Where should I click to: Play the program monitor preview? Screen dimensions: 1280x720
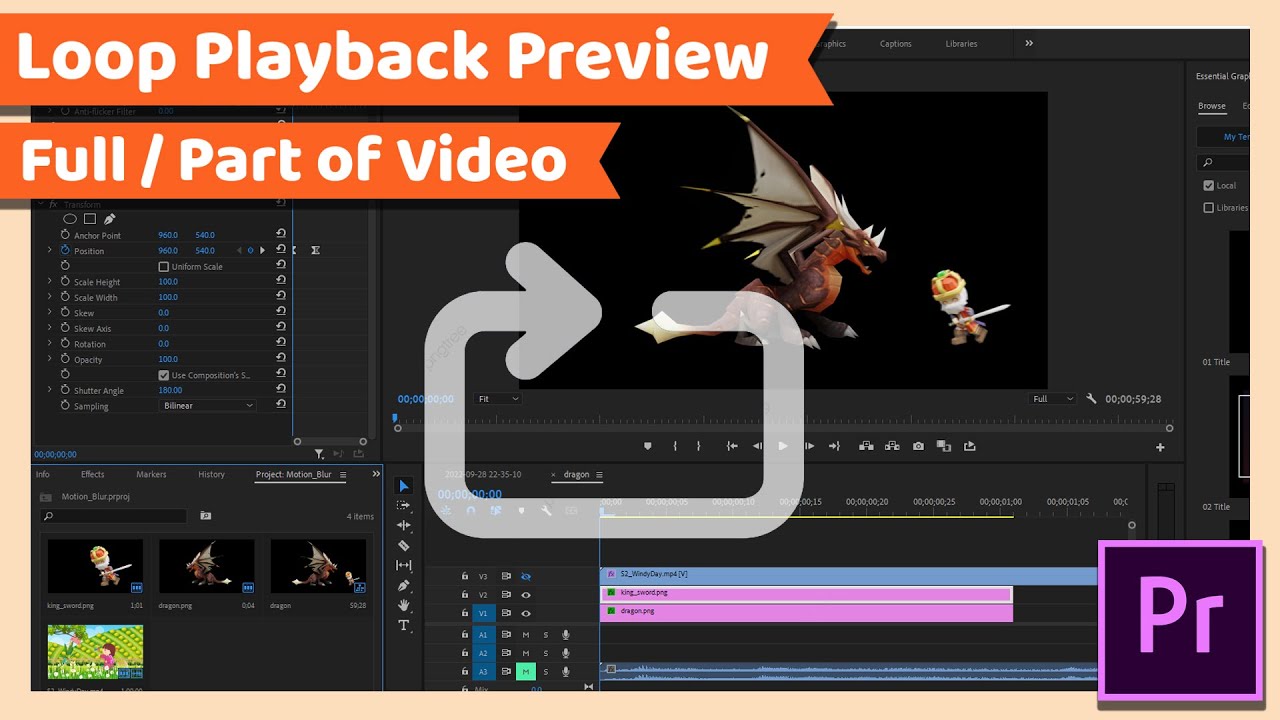click(x=783, y=446)
